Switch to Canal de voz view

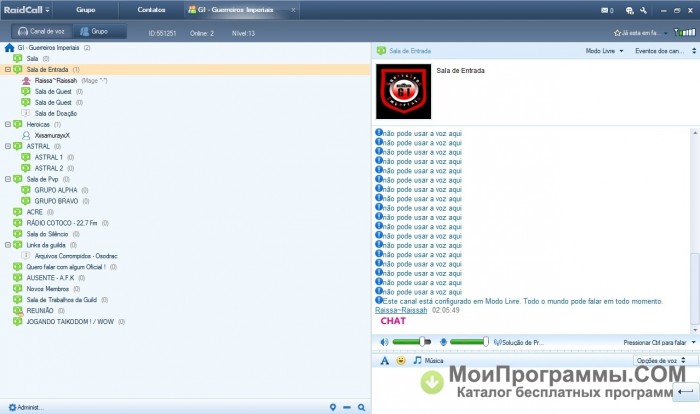click(41, 31)
